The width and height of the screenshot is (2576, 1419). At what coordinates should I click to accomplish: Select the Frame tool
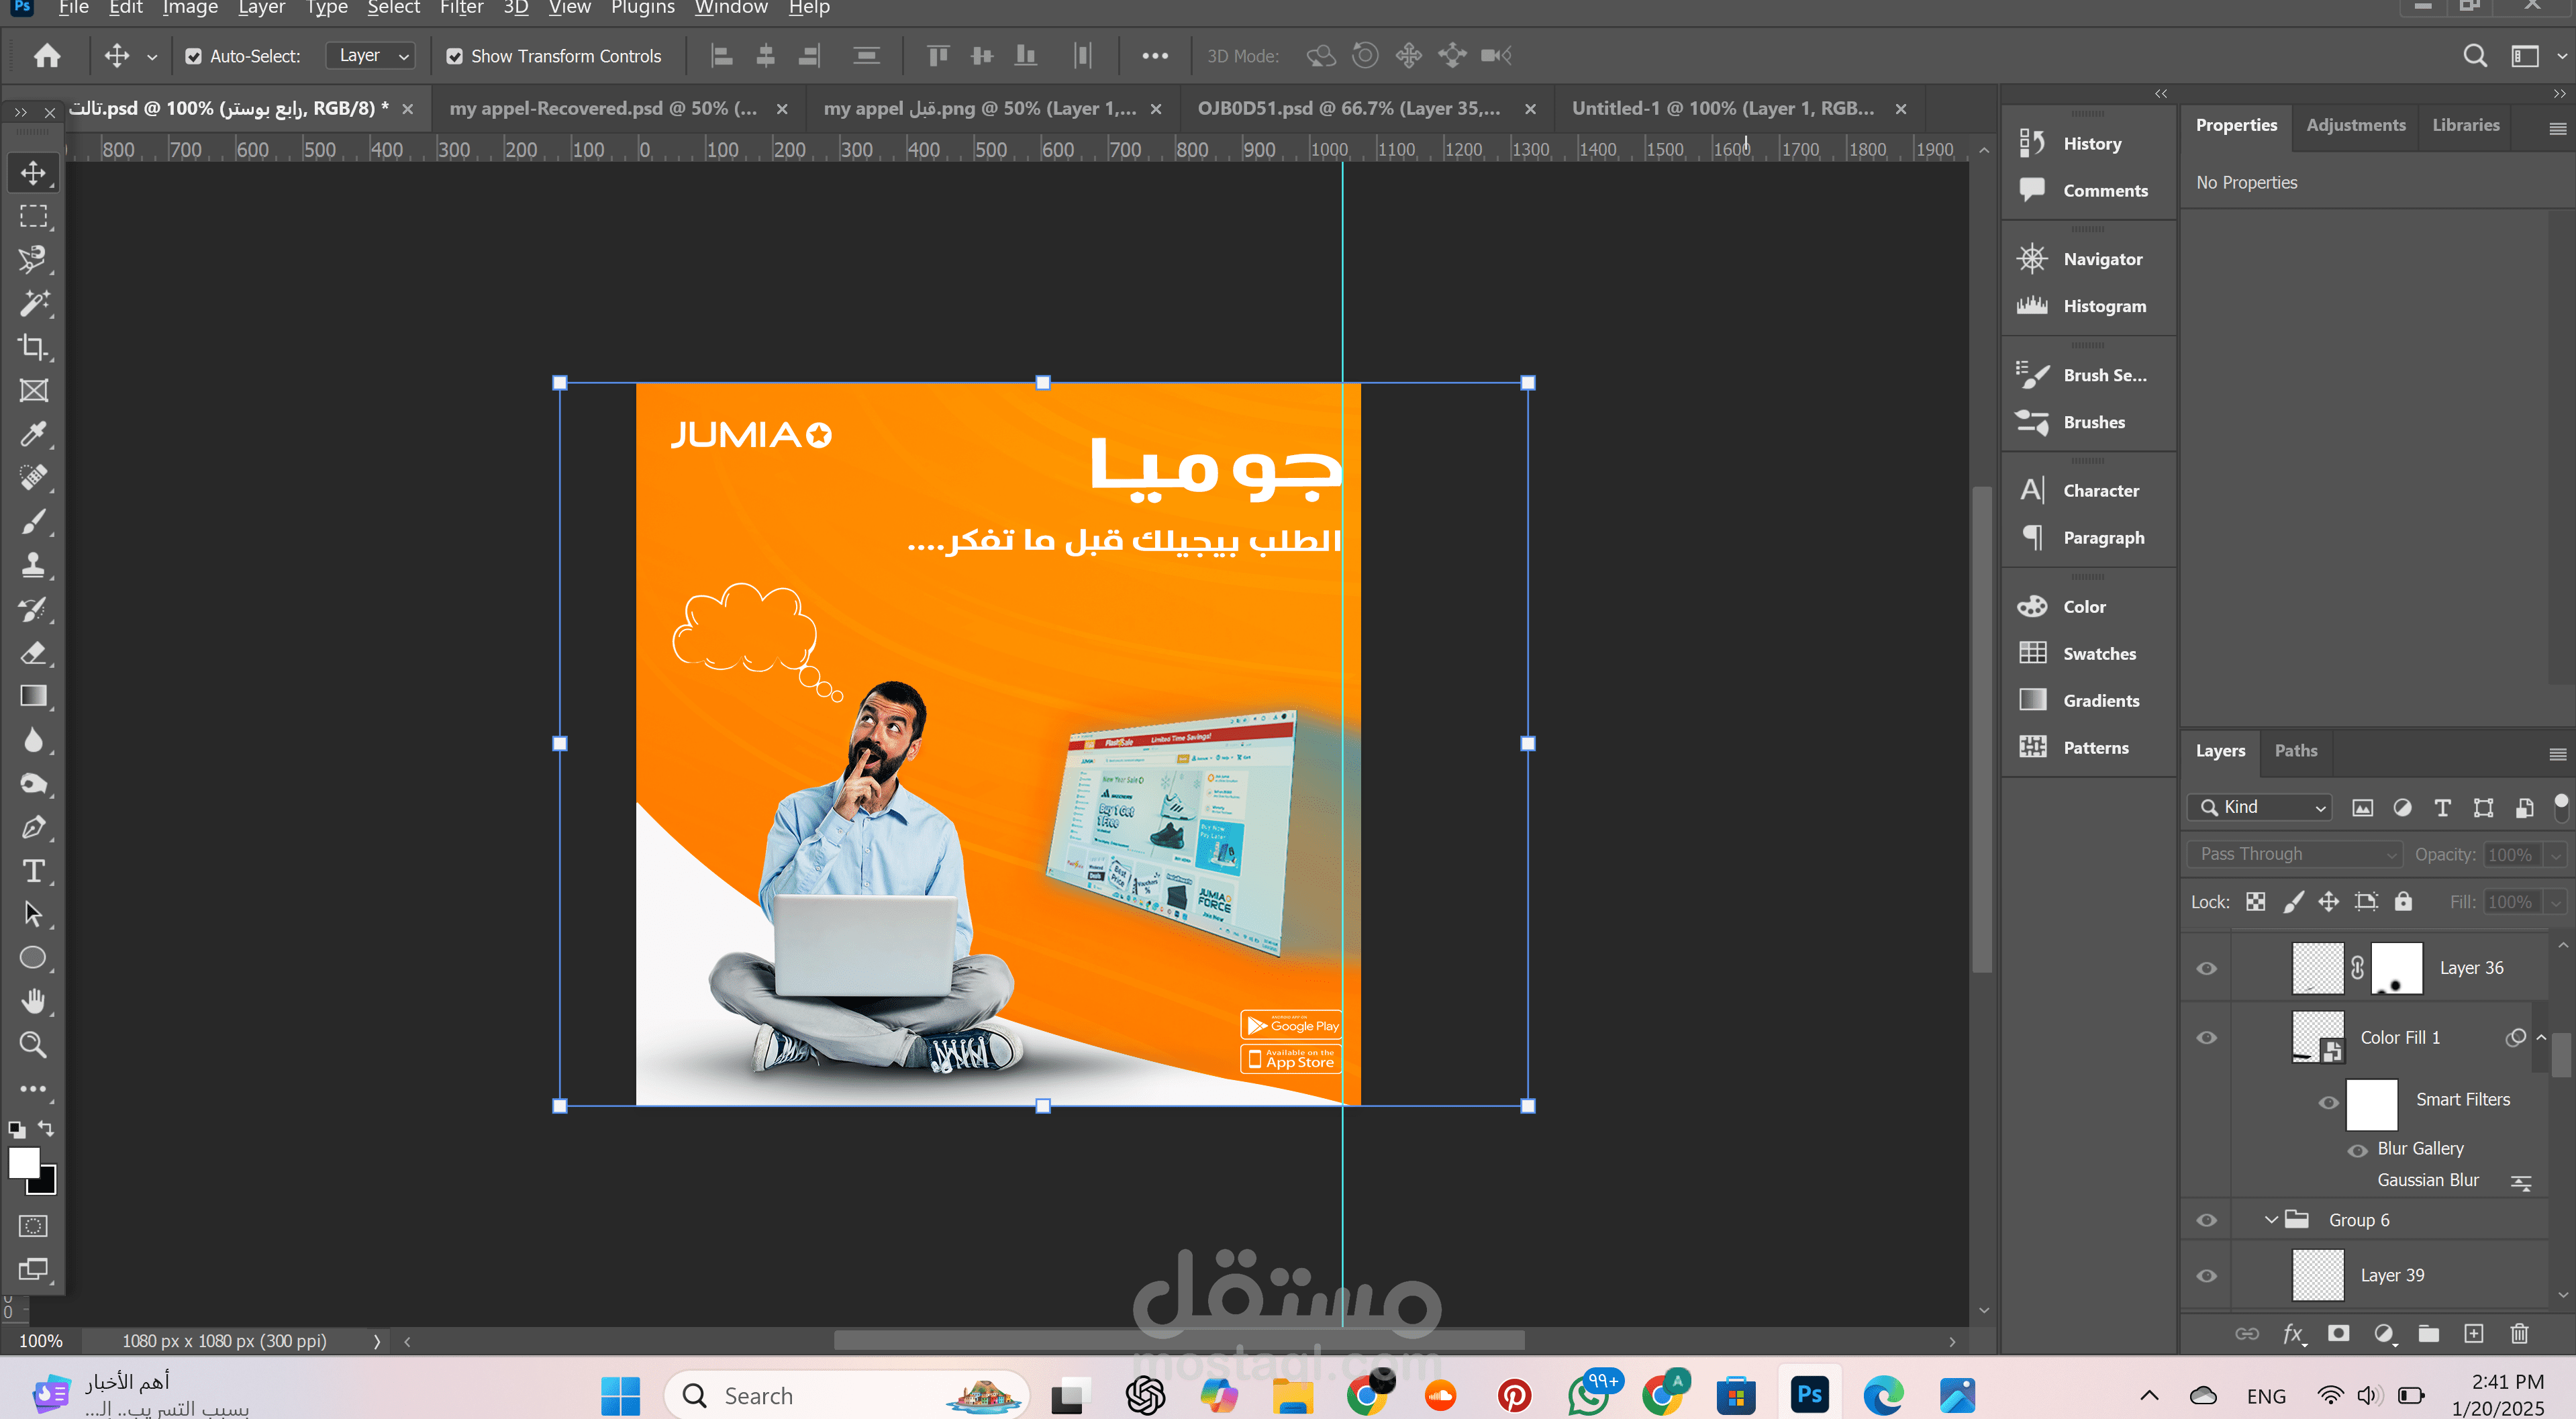[x=33, y=390]
